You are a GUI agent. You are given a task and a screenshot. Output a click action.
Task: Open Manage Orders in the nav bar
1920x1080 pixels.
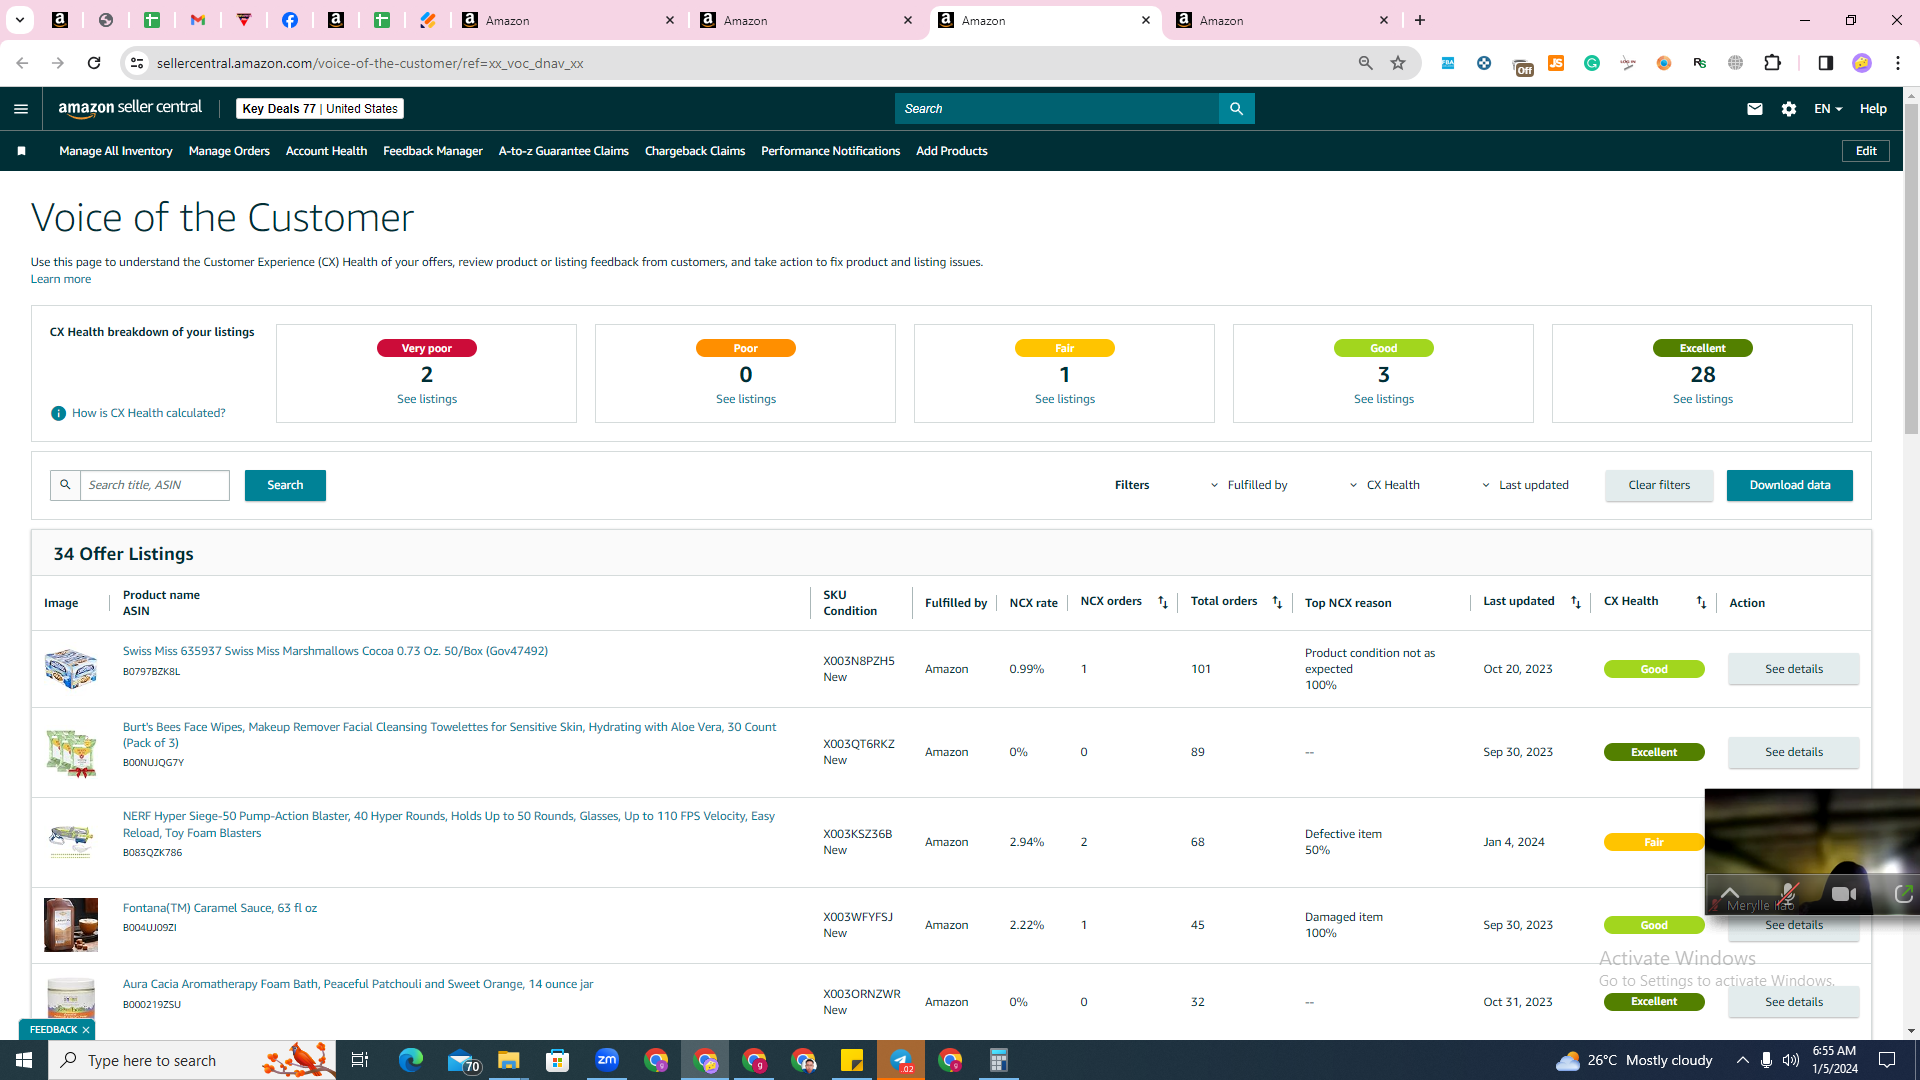(229, 151)
